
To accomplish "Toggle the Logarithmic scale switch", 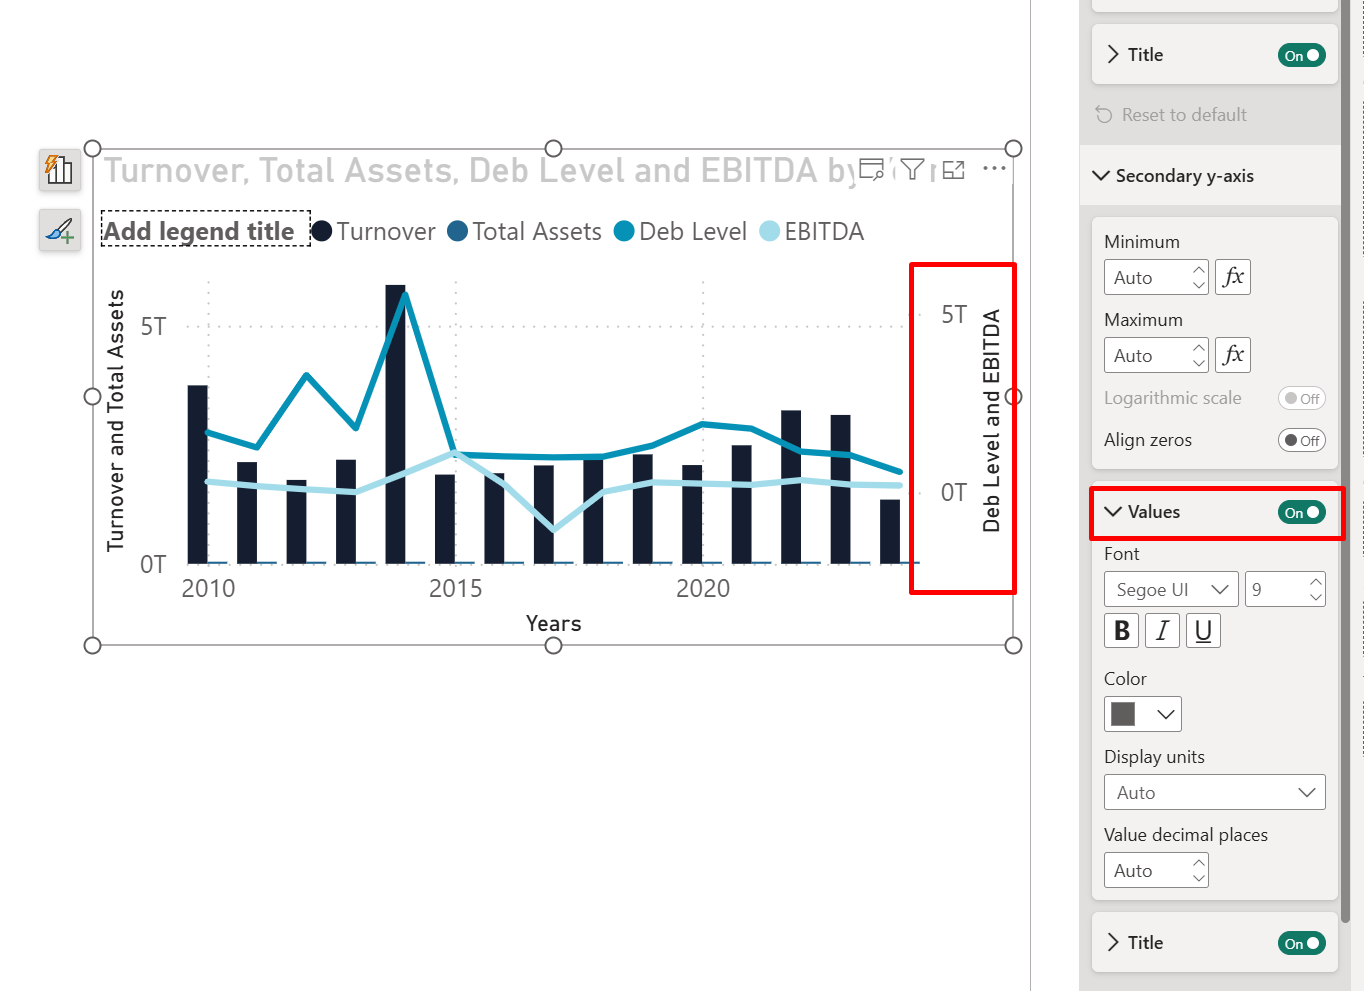I will (1301, 398).
